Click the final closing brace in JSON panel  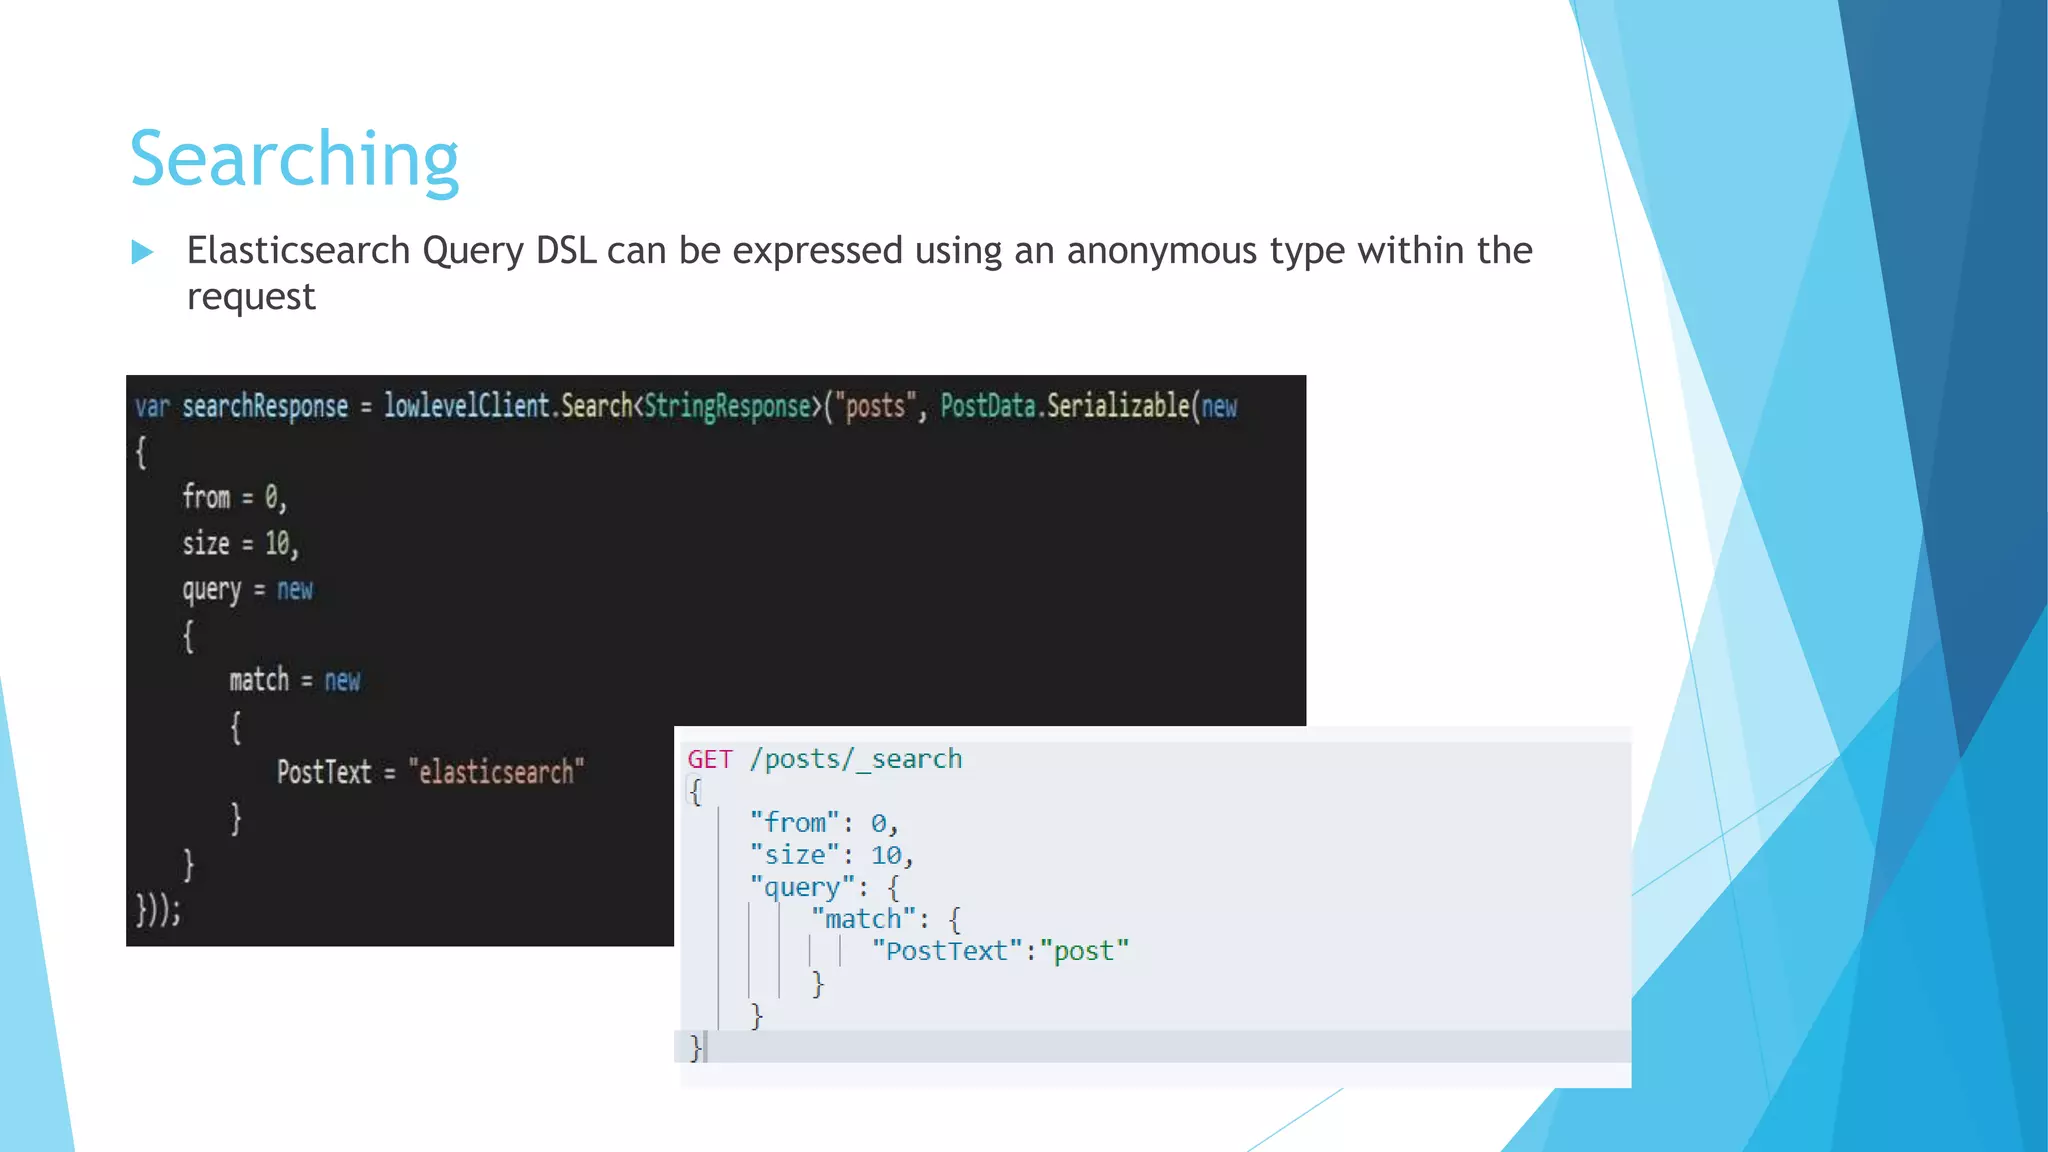point(696,1047)
